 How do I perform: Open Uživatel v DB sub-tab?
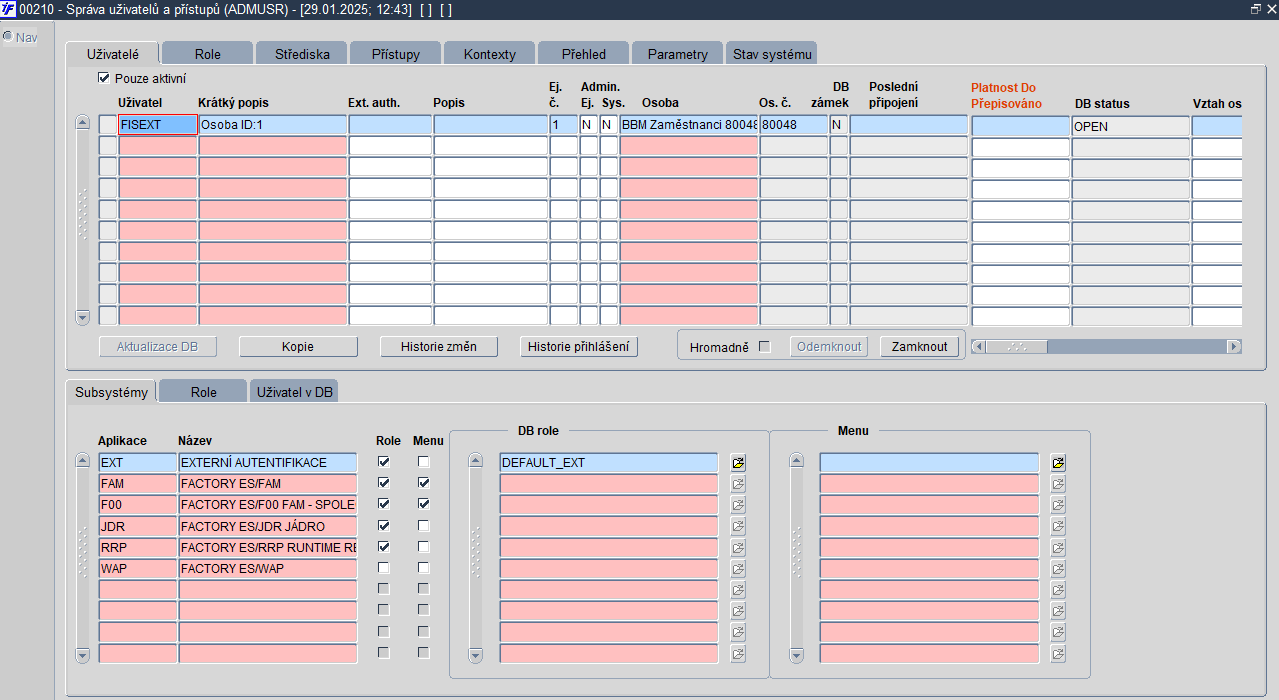[x=295, y=392]
